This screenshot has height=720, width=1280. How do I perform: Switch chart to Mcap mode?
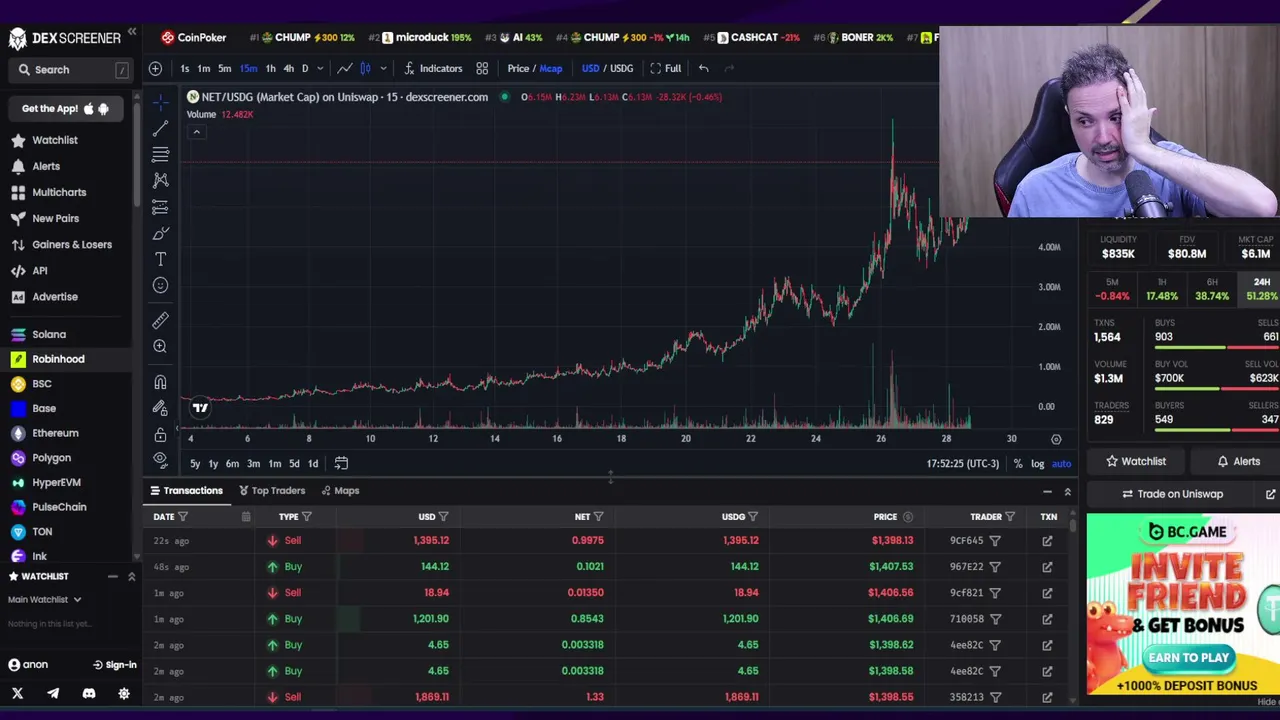tap(551, 68)
